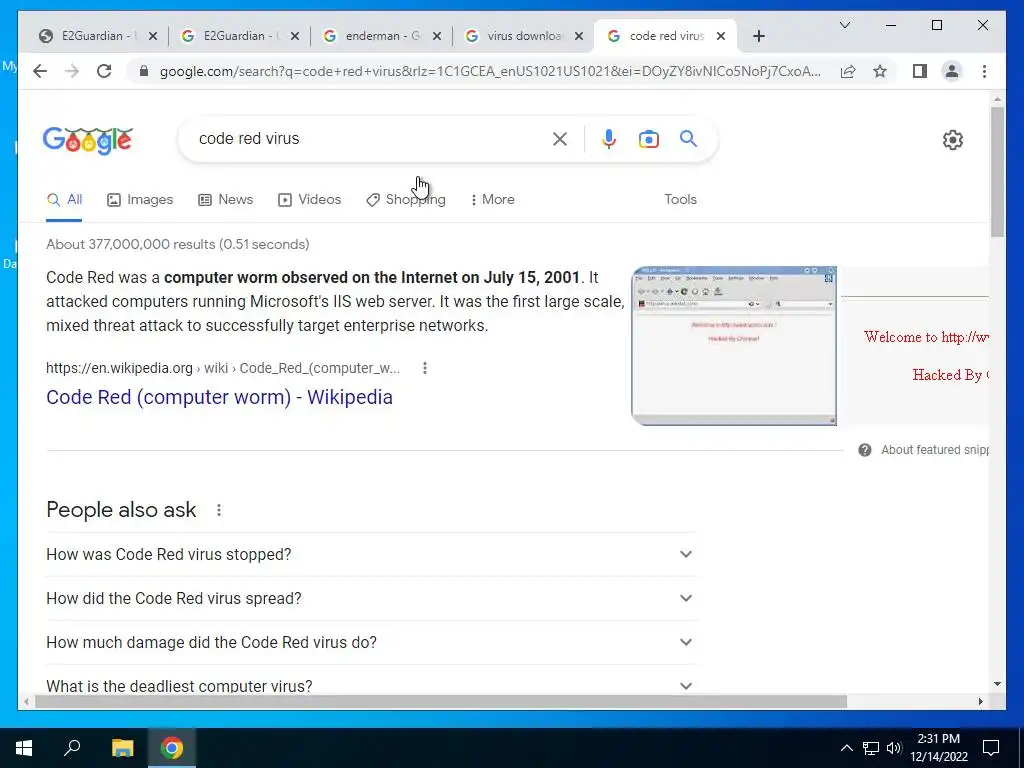Viewport: 1024px width, 768px height.
Task: Start a voice search with the microphone
Action: (x=609, y=138)
